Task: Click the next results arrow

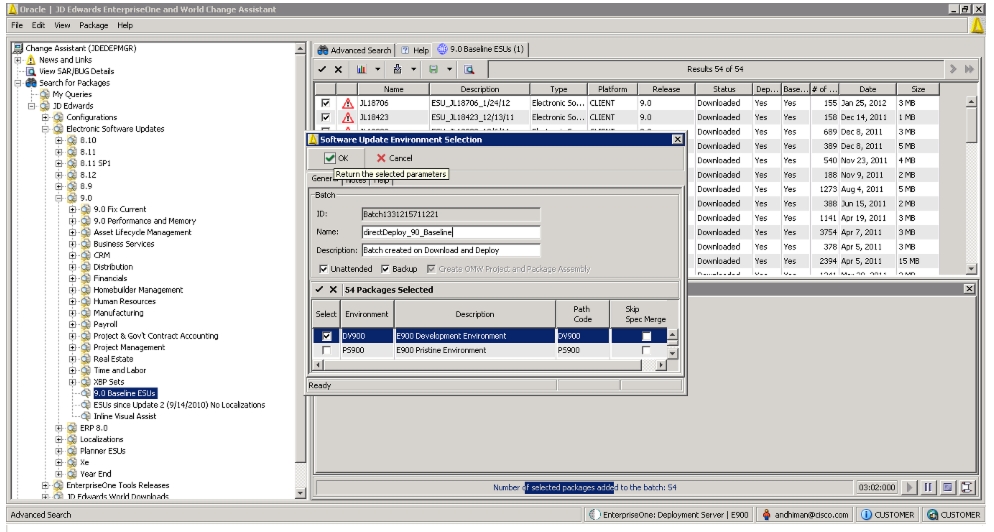Action: click(x=953, y=69)
